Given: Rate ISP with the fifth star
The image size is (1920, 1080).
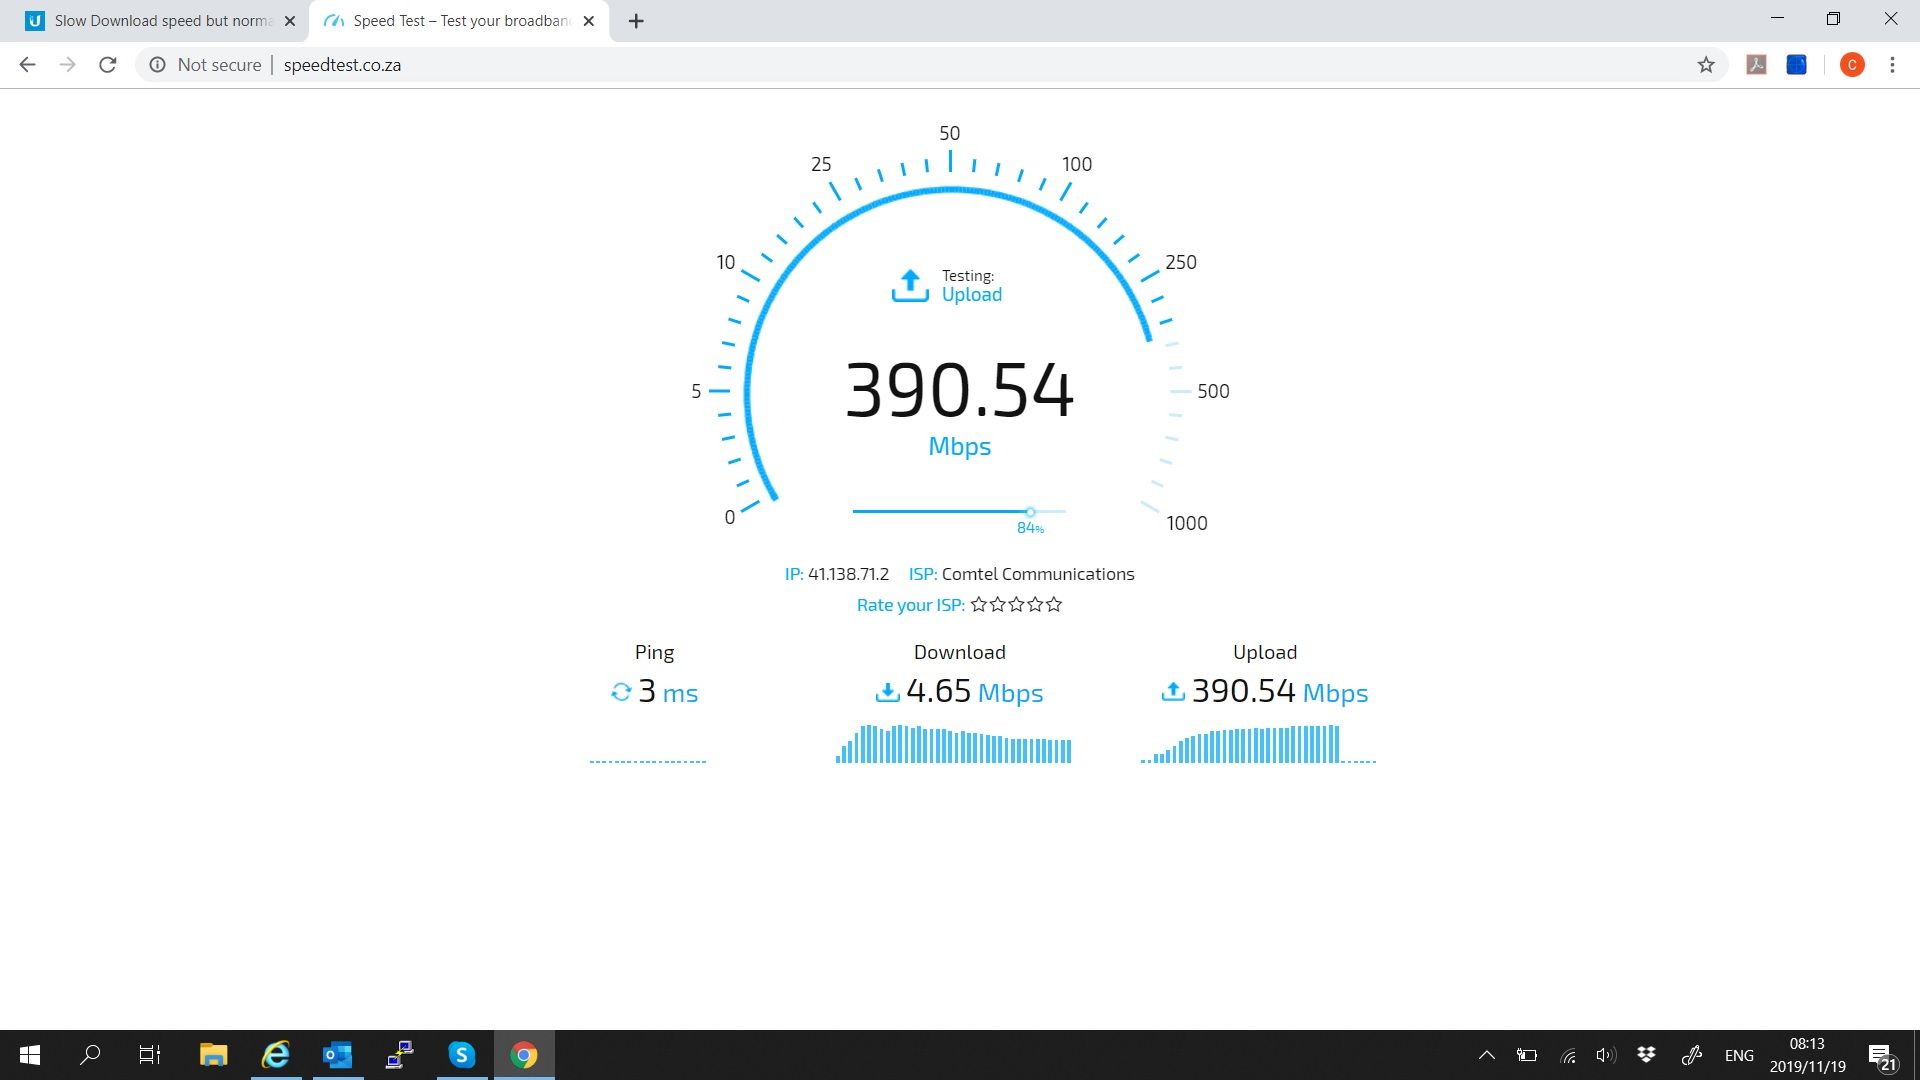Looking at the screenshot, I should pos(1054,604).
